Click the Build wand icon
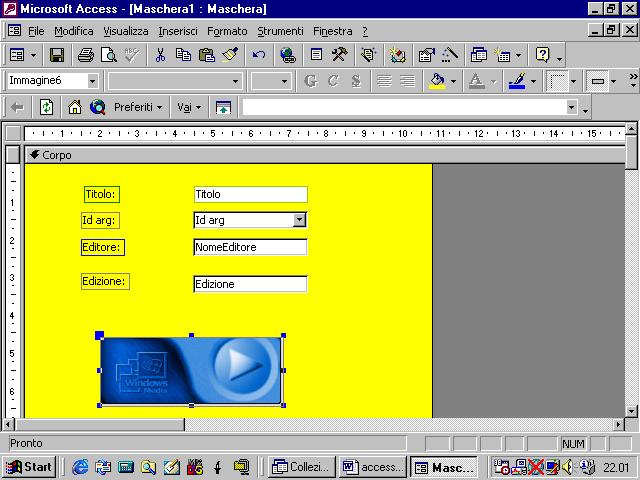 449,55
